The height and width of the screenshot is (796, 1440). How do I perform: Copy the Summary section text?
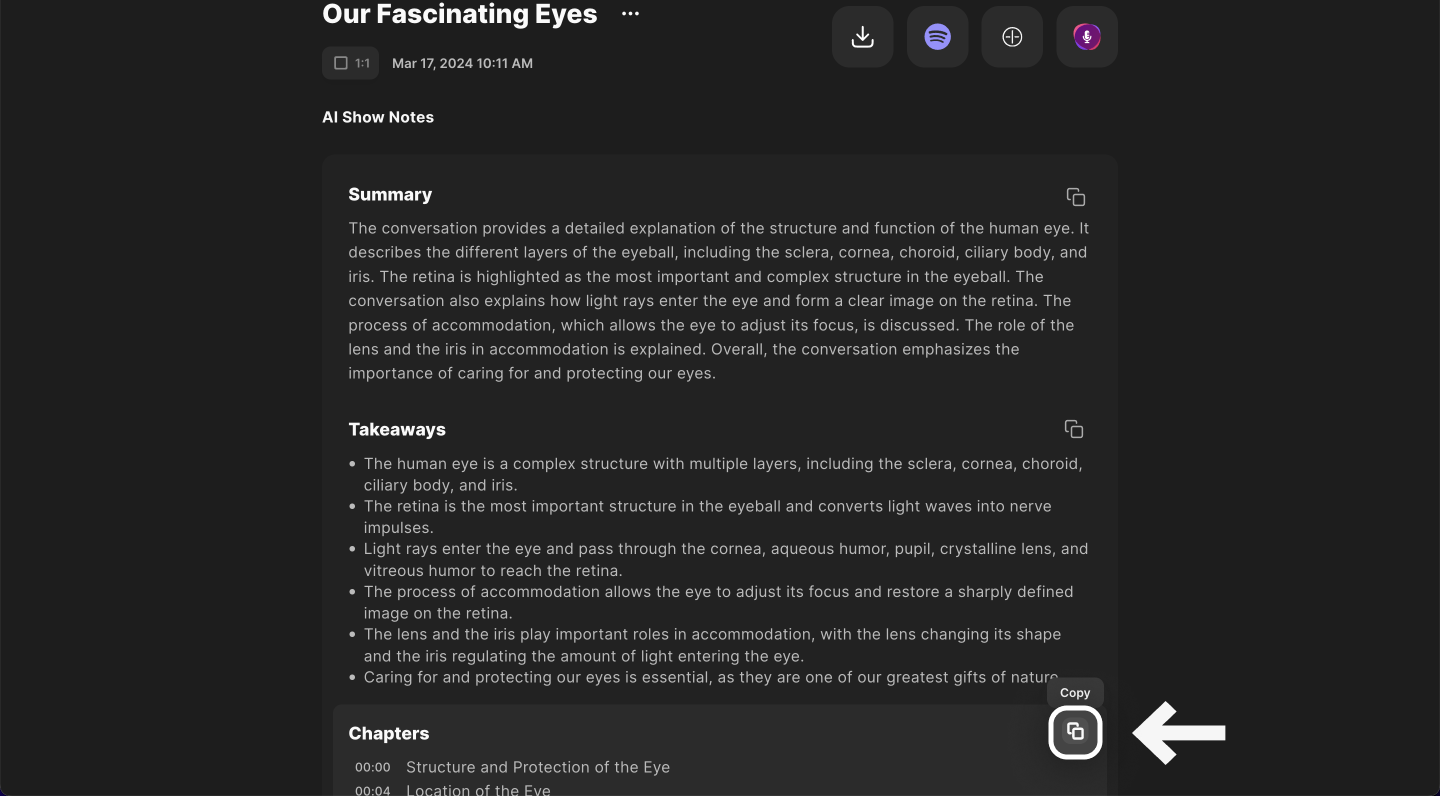[x=1075, y=197]
